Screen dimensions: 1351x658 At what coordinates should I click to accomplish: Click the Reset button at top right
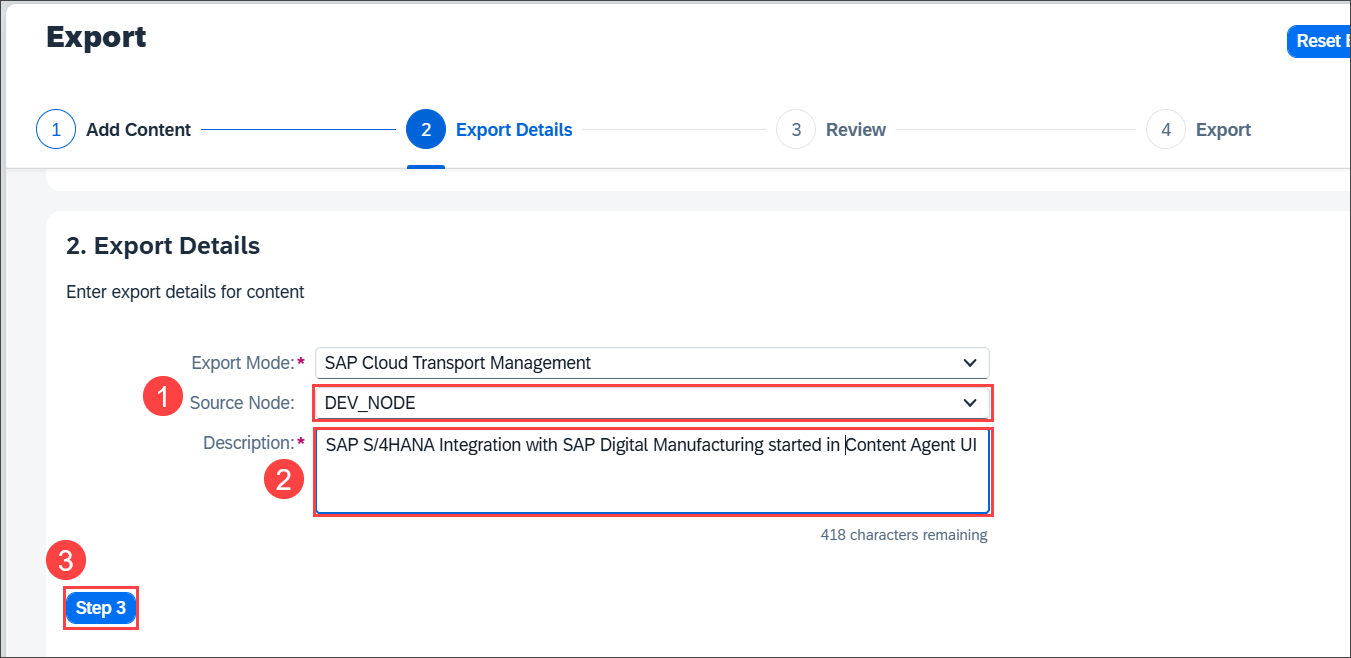pos(1318,41)
